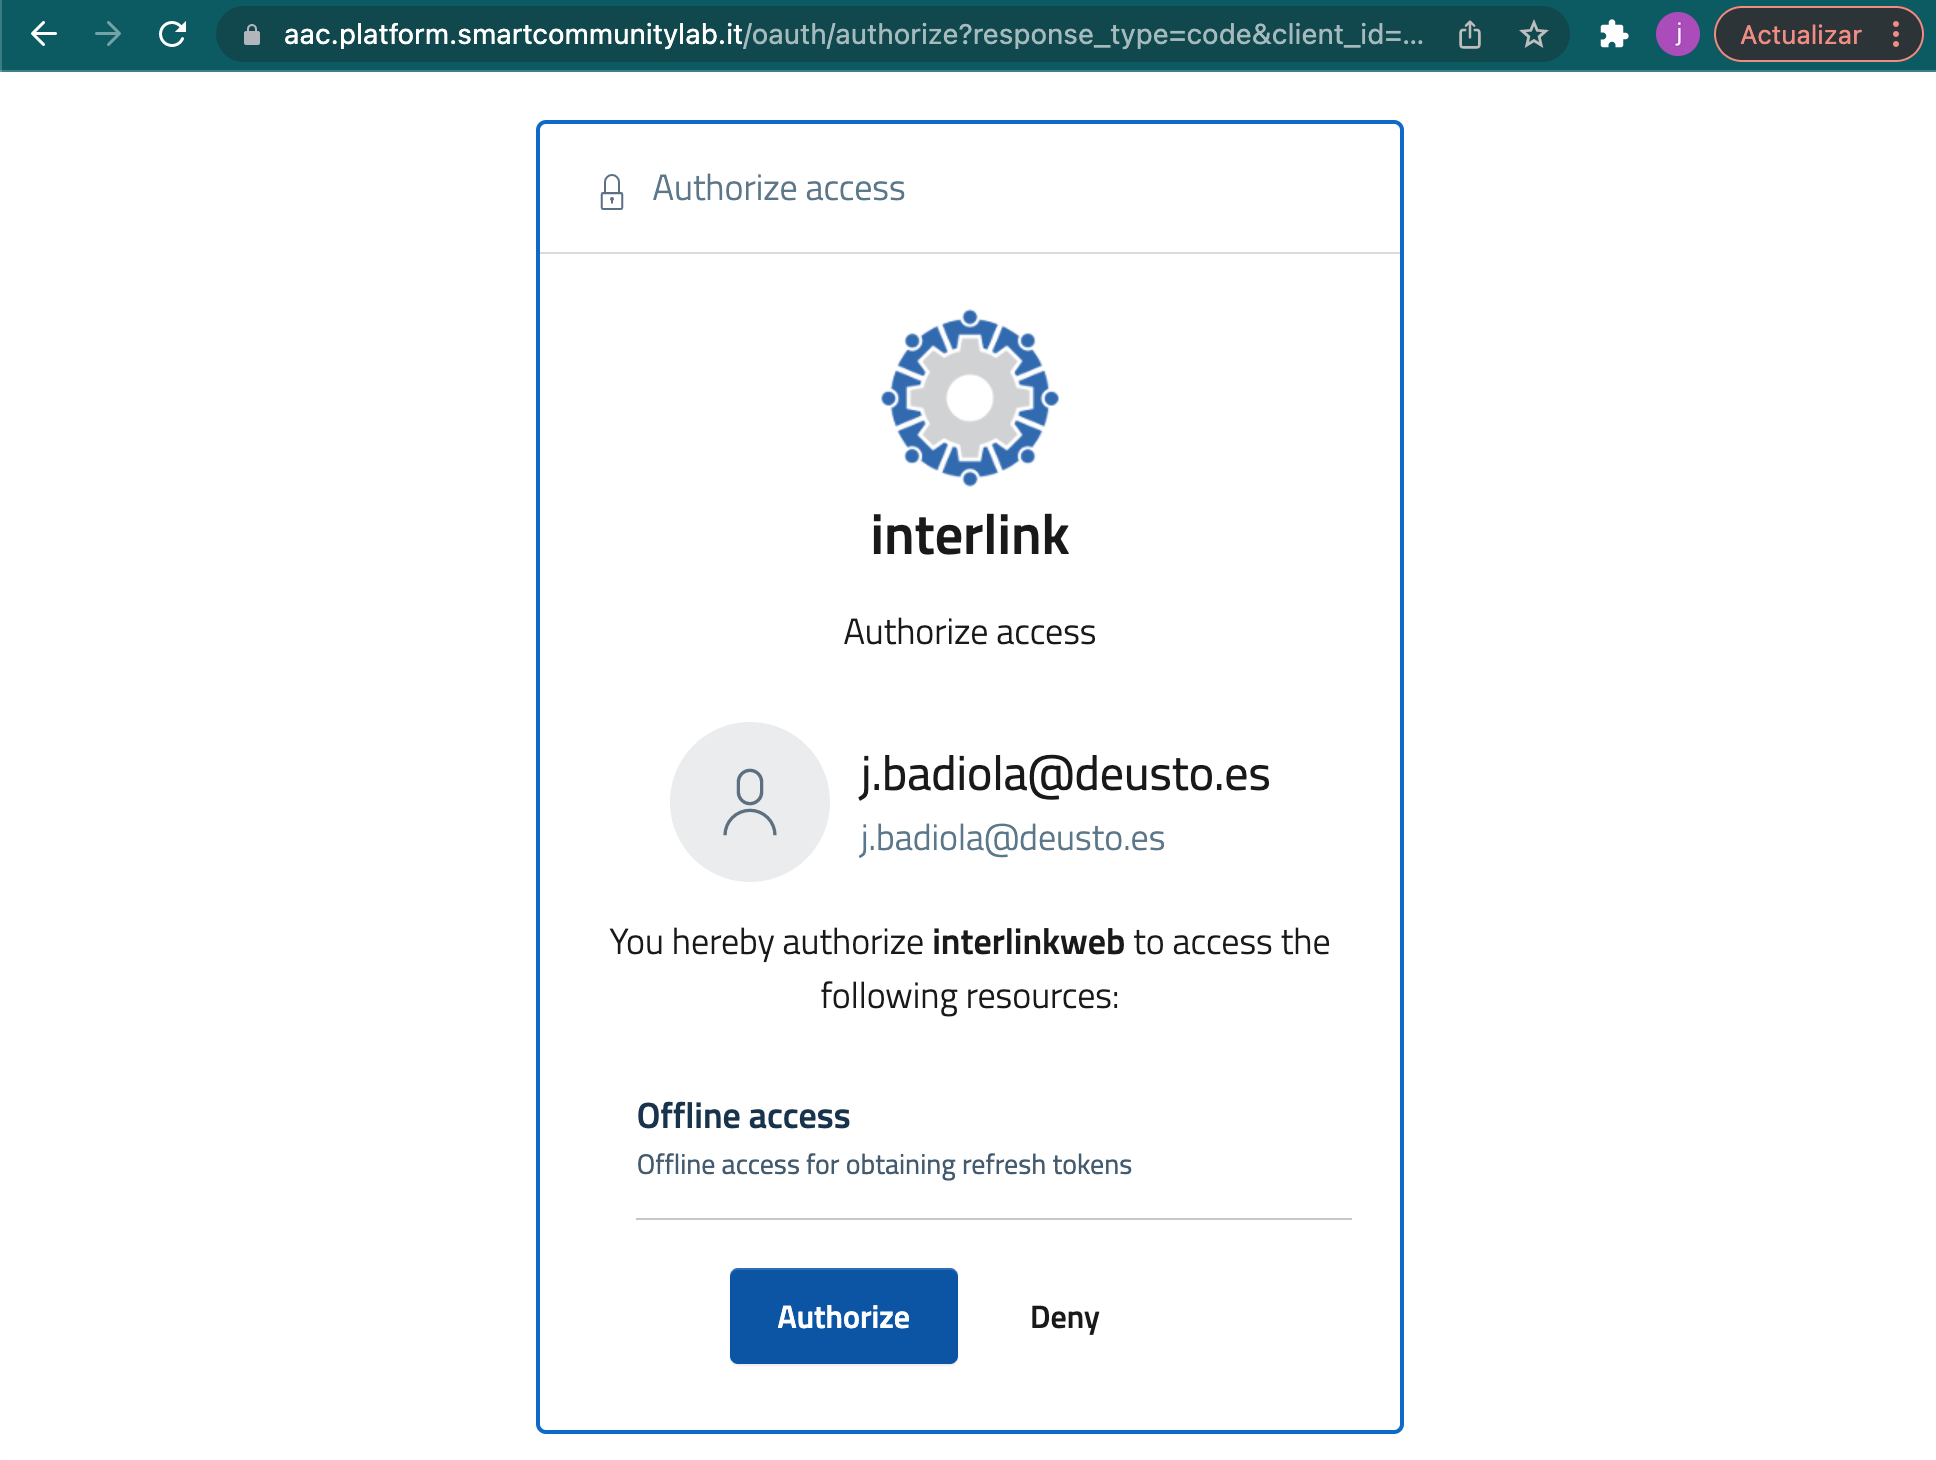Click the large j.badiola@deusto.es username
1936x1460 pixels.
tap(1065, 775)
